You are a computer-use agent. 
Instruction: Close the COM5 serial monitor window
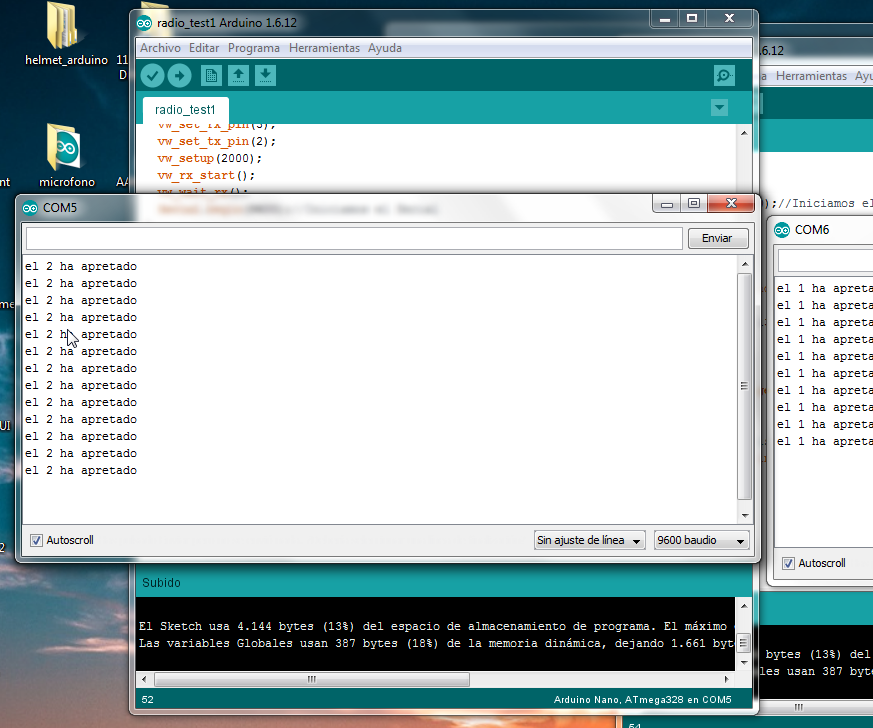pos(731,203)
